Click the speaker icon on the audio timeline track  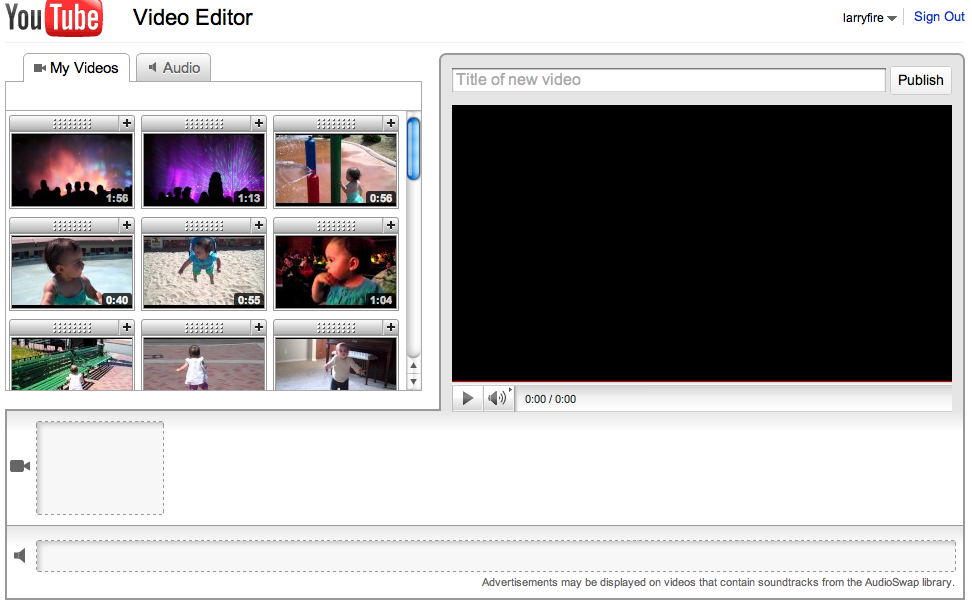(x=18, y=555)
